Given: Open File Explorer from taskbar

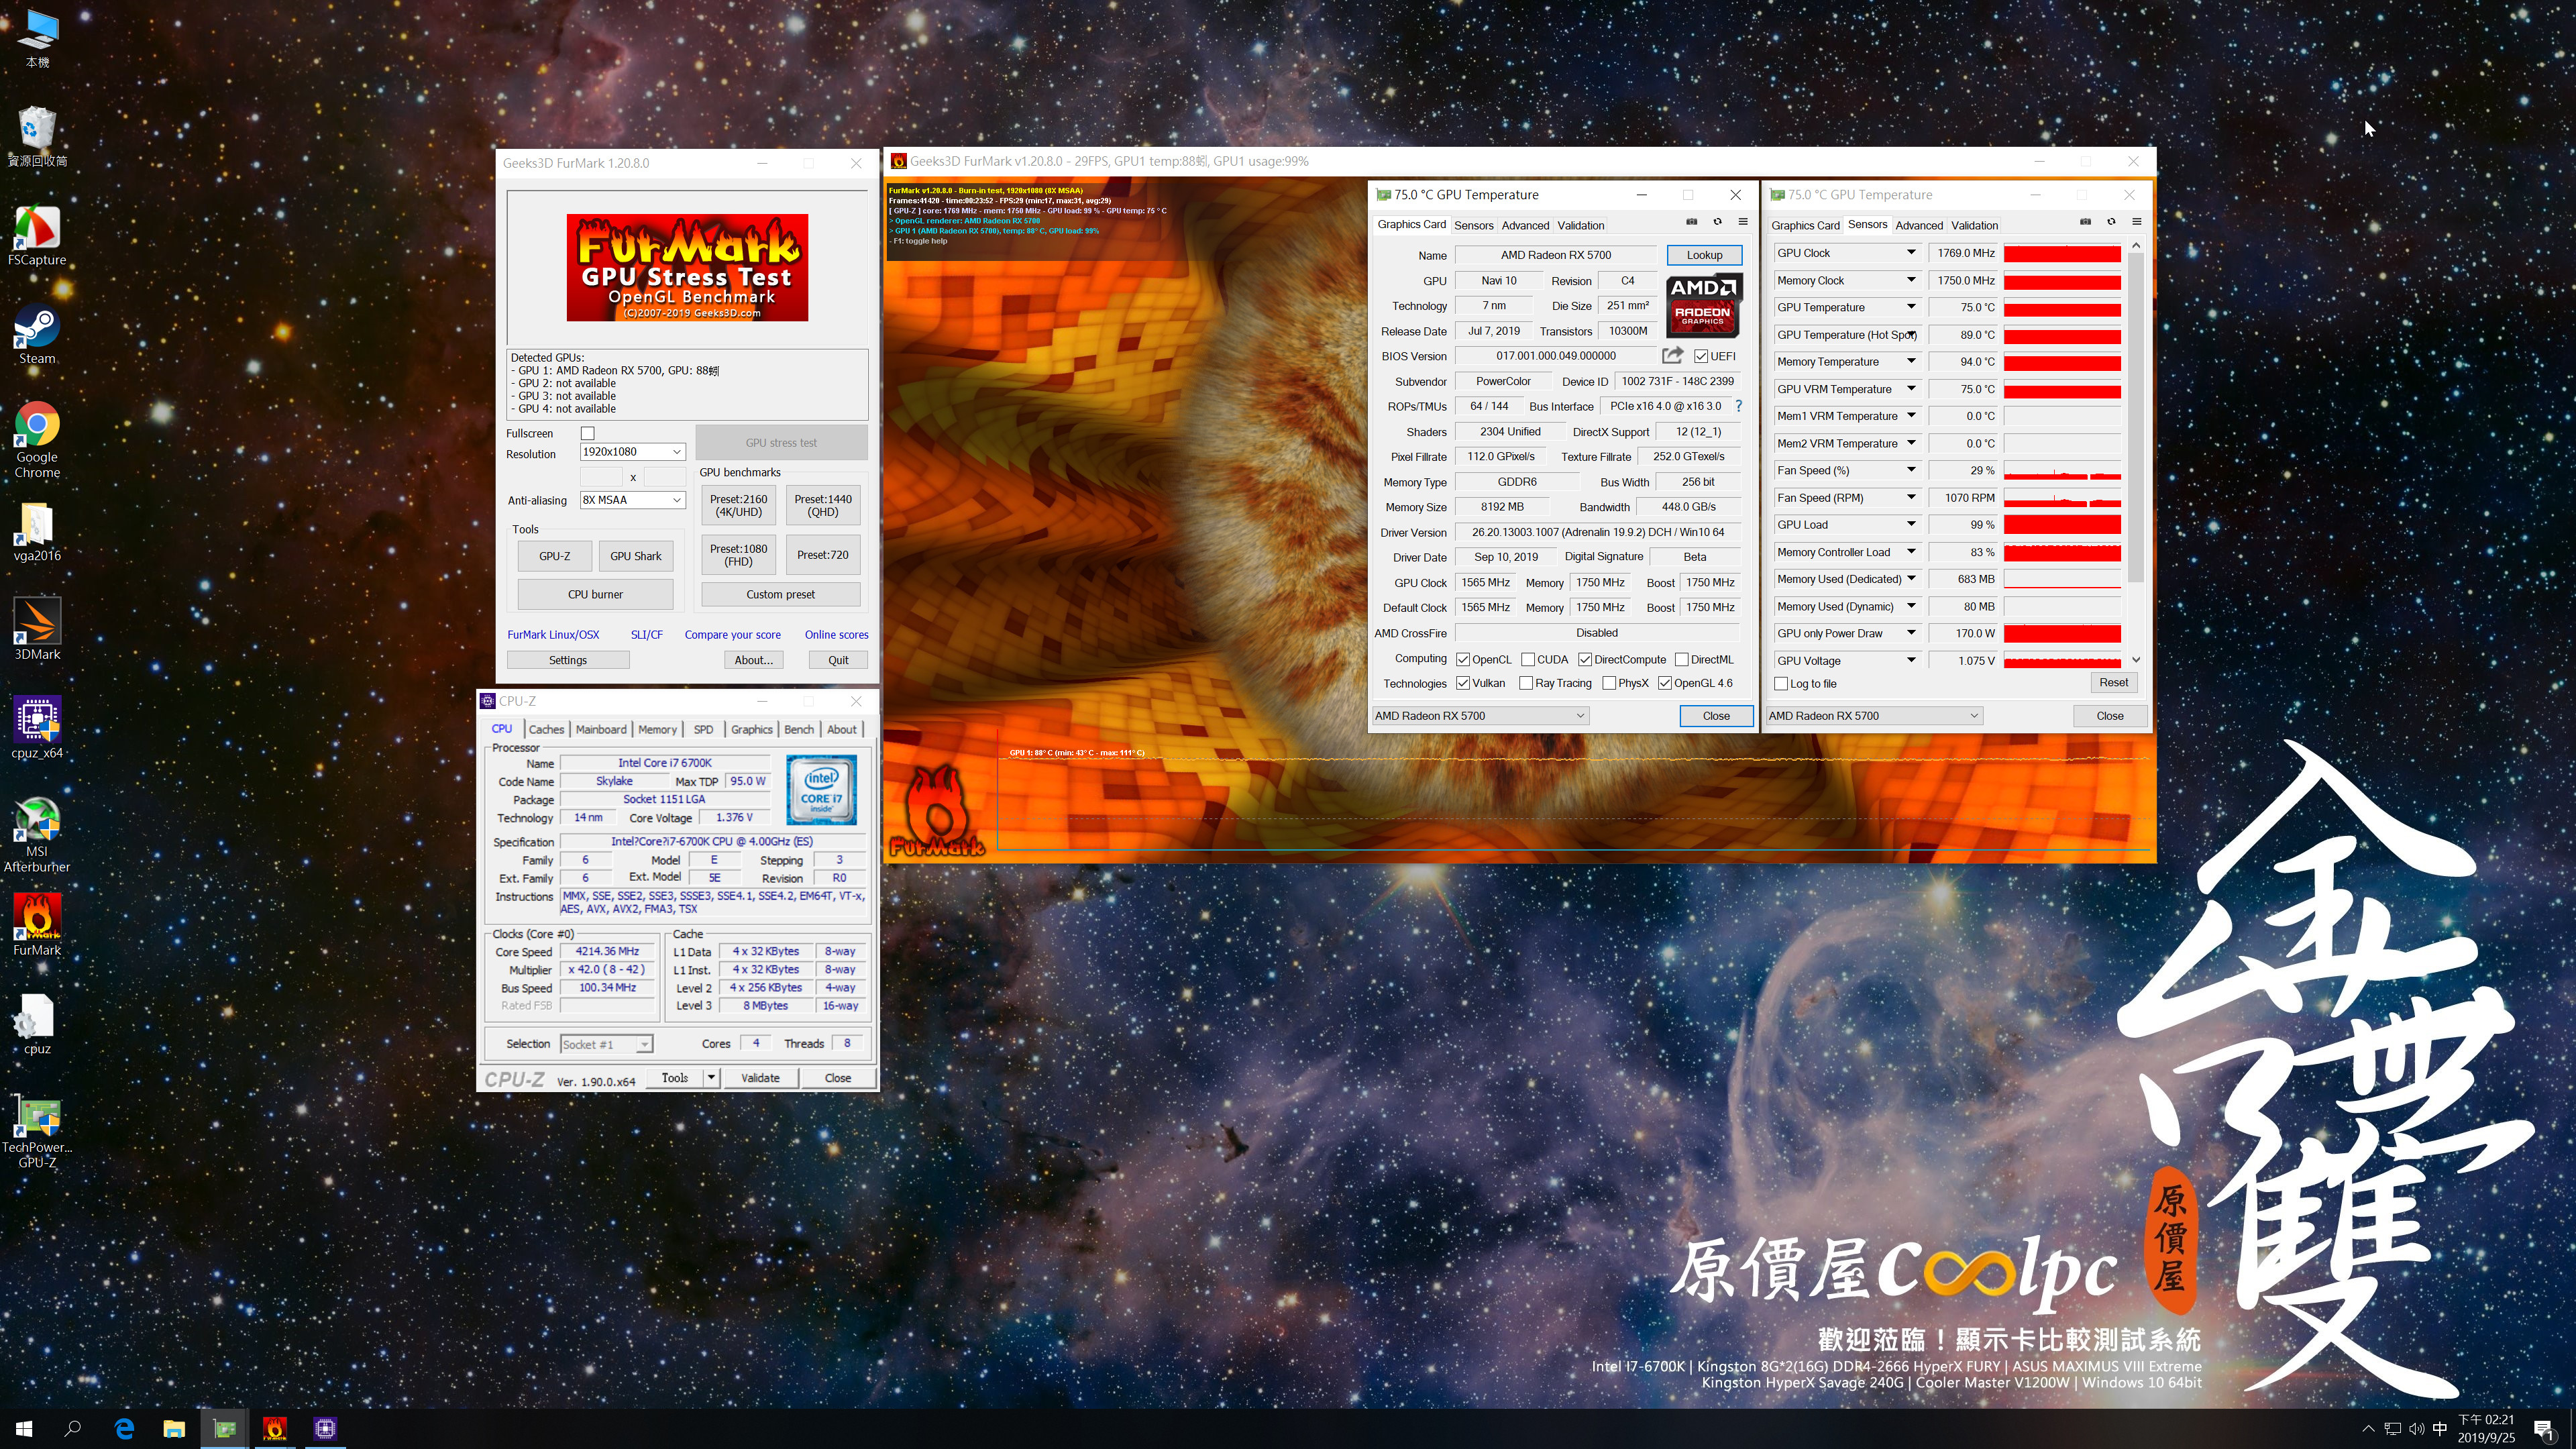Looking at the screenshot, I should coord(174,1428).
